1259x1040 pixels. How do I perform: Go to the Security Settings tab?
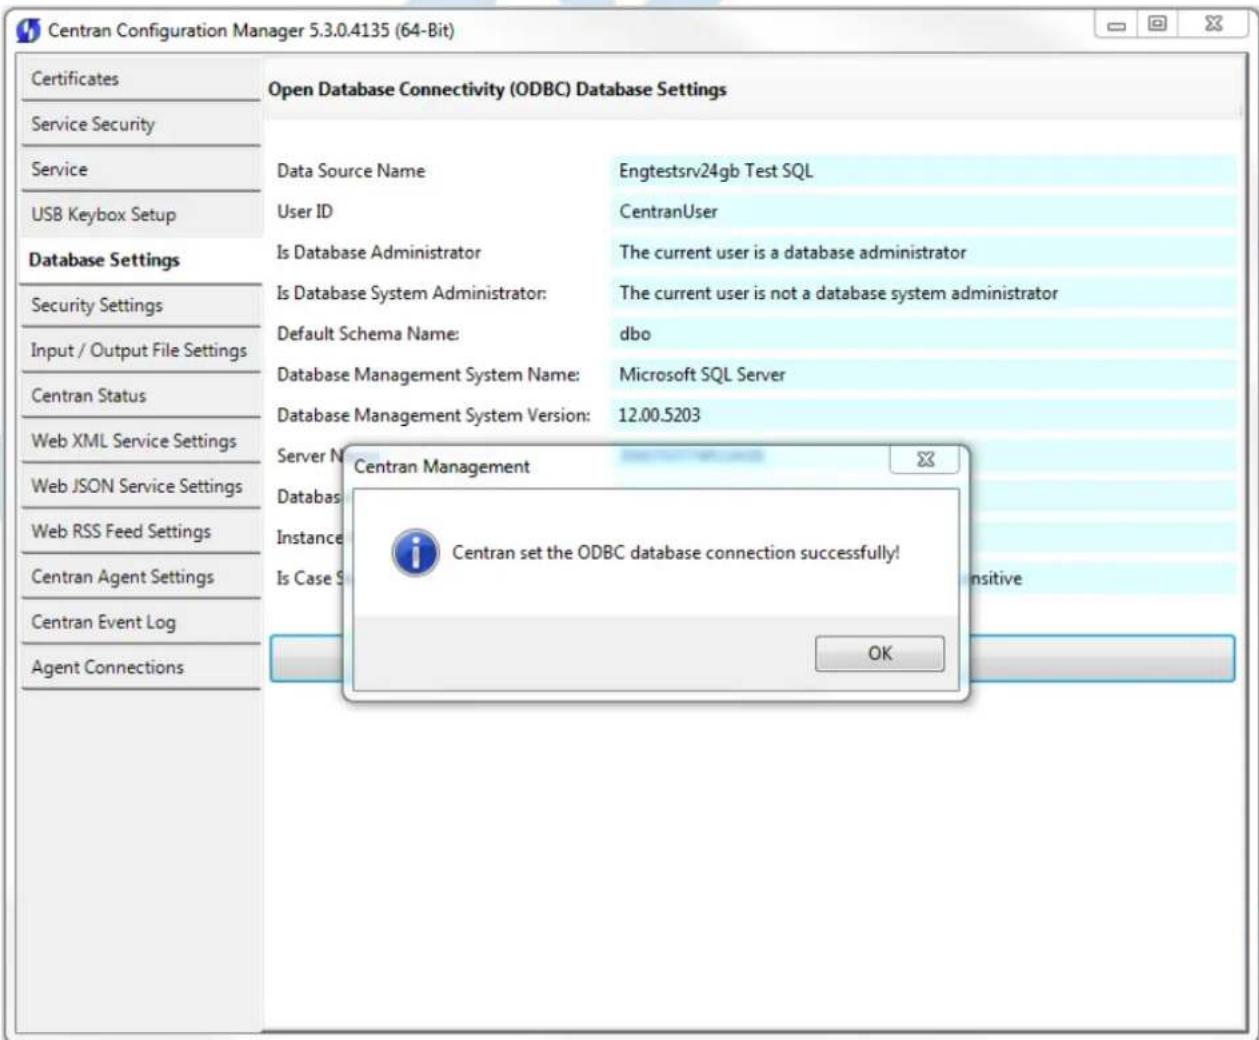(x=140, y=305)
